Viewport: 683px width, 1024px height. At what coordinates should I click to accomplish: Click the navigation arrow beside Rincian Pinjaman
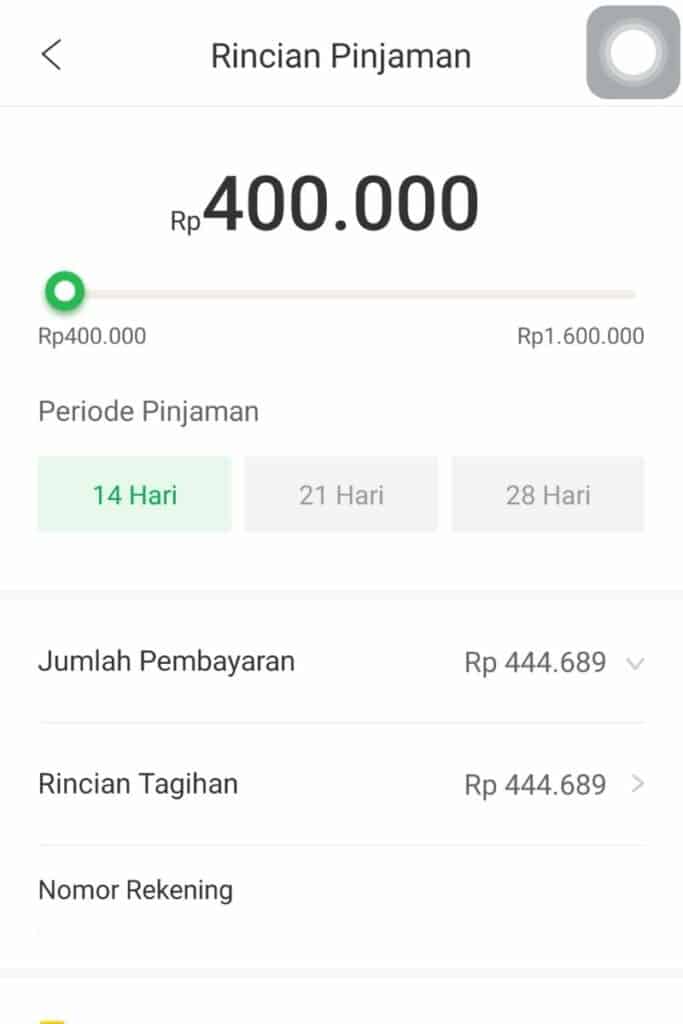(52, 55)
